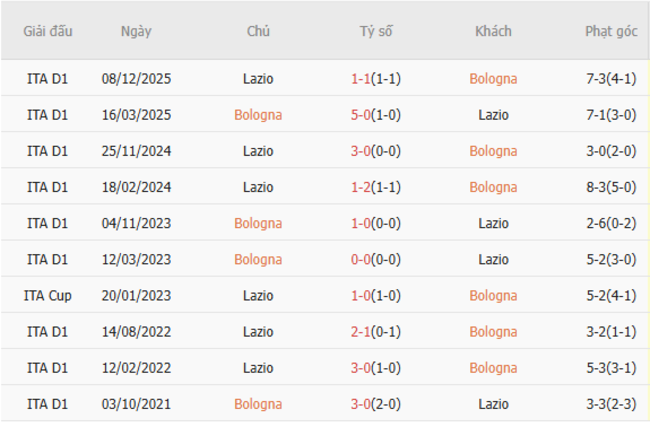Click ITA D1 label in 08/12/2025 row

point(48,79)
